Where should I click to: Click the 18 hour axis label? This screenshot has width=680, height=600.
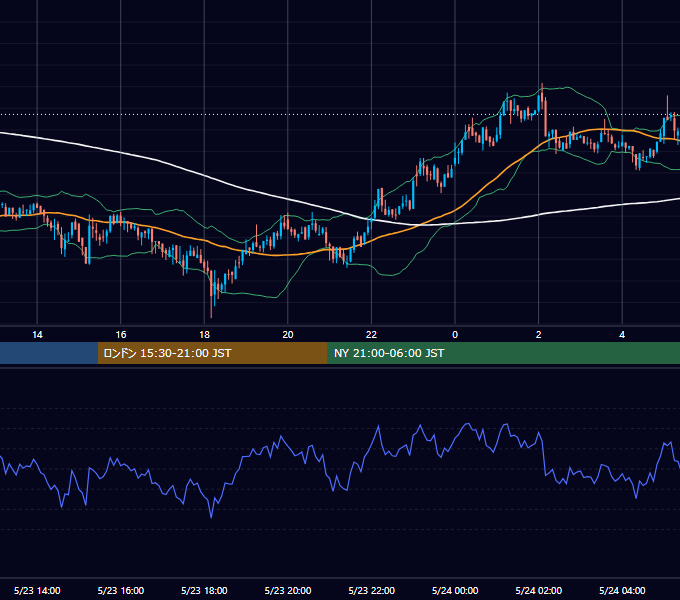[x=204, y=335]
